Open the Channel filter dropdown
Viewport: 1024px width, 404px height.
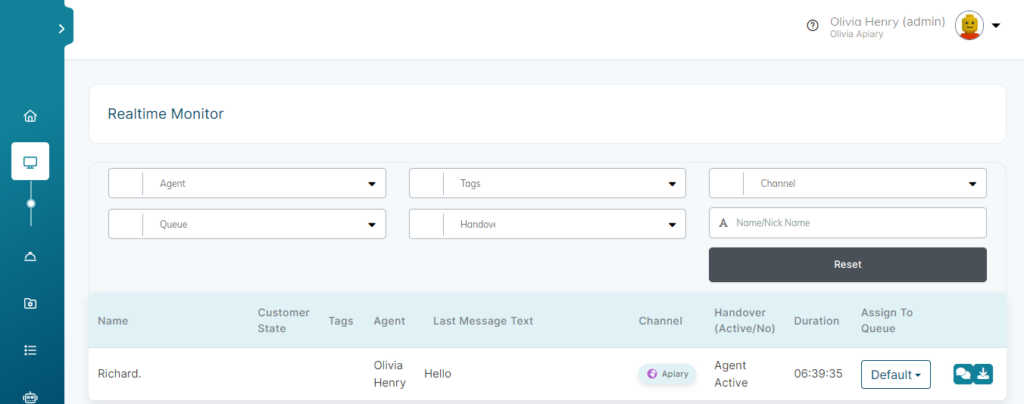[848, 183]
